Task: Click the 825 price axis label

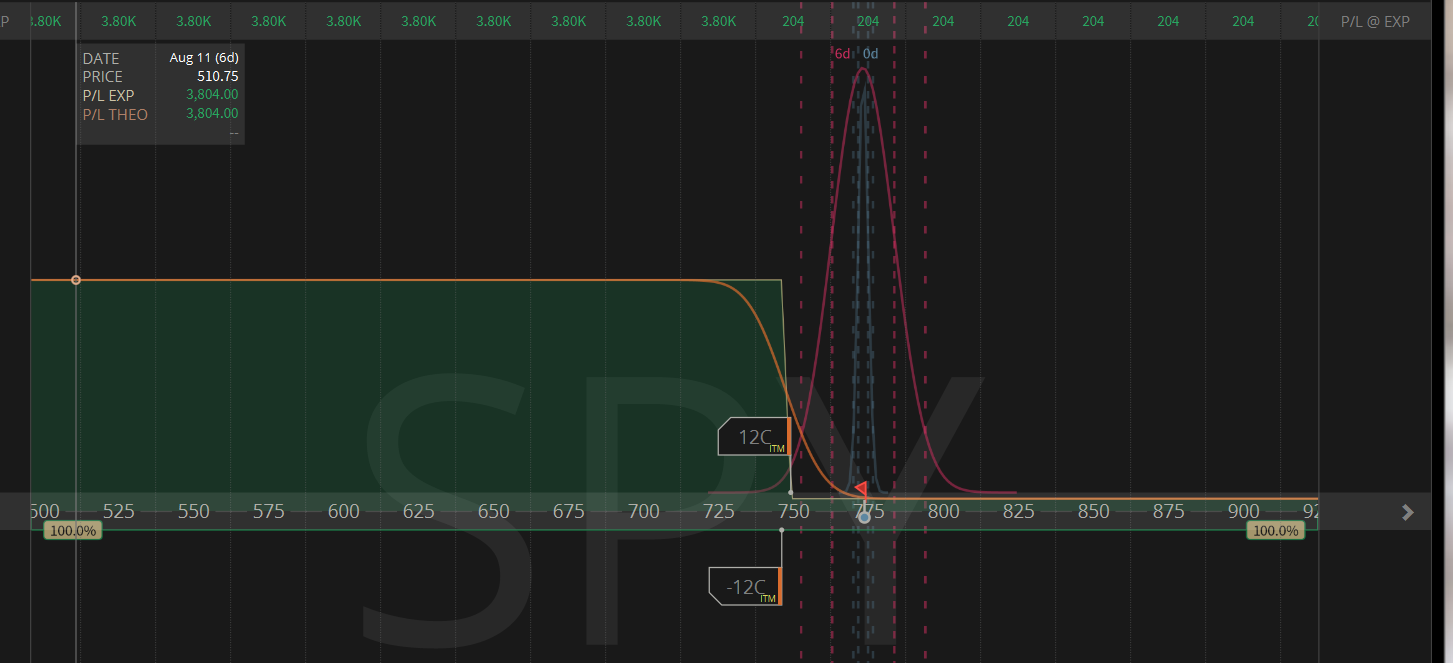Action: pos(1018,512)
